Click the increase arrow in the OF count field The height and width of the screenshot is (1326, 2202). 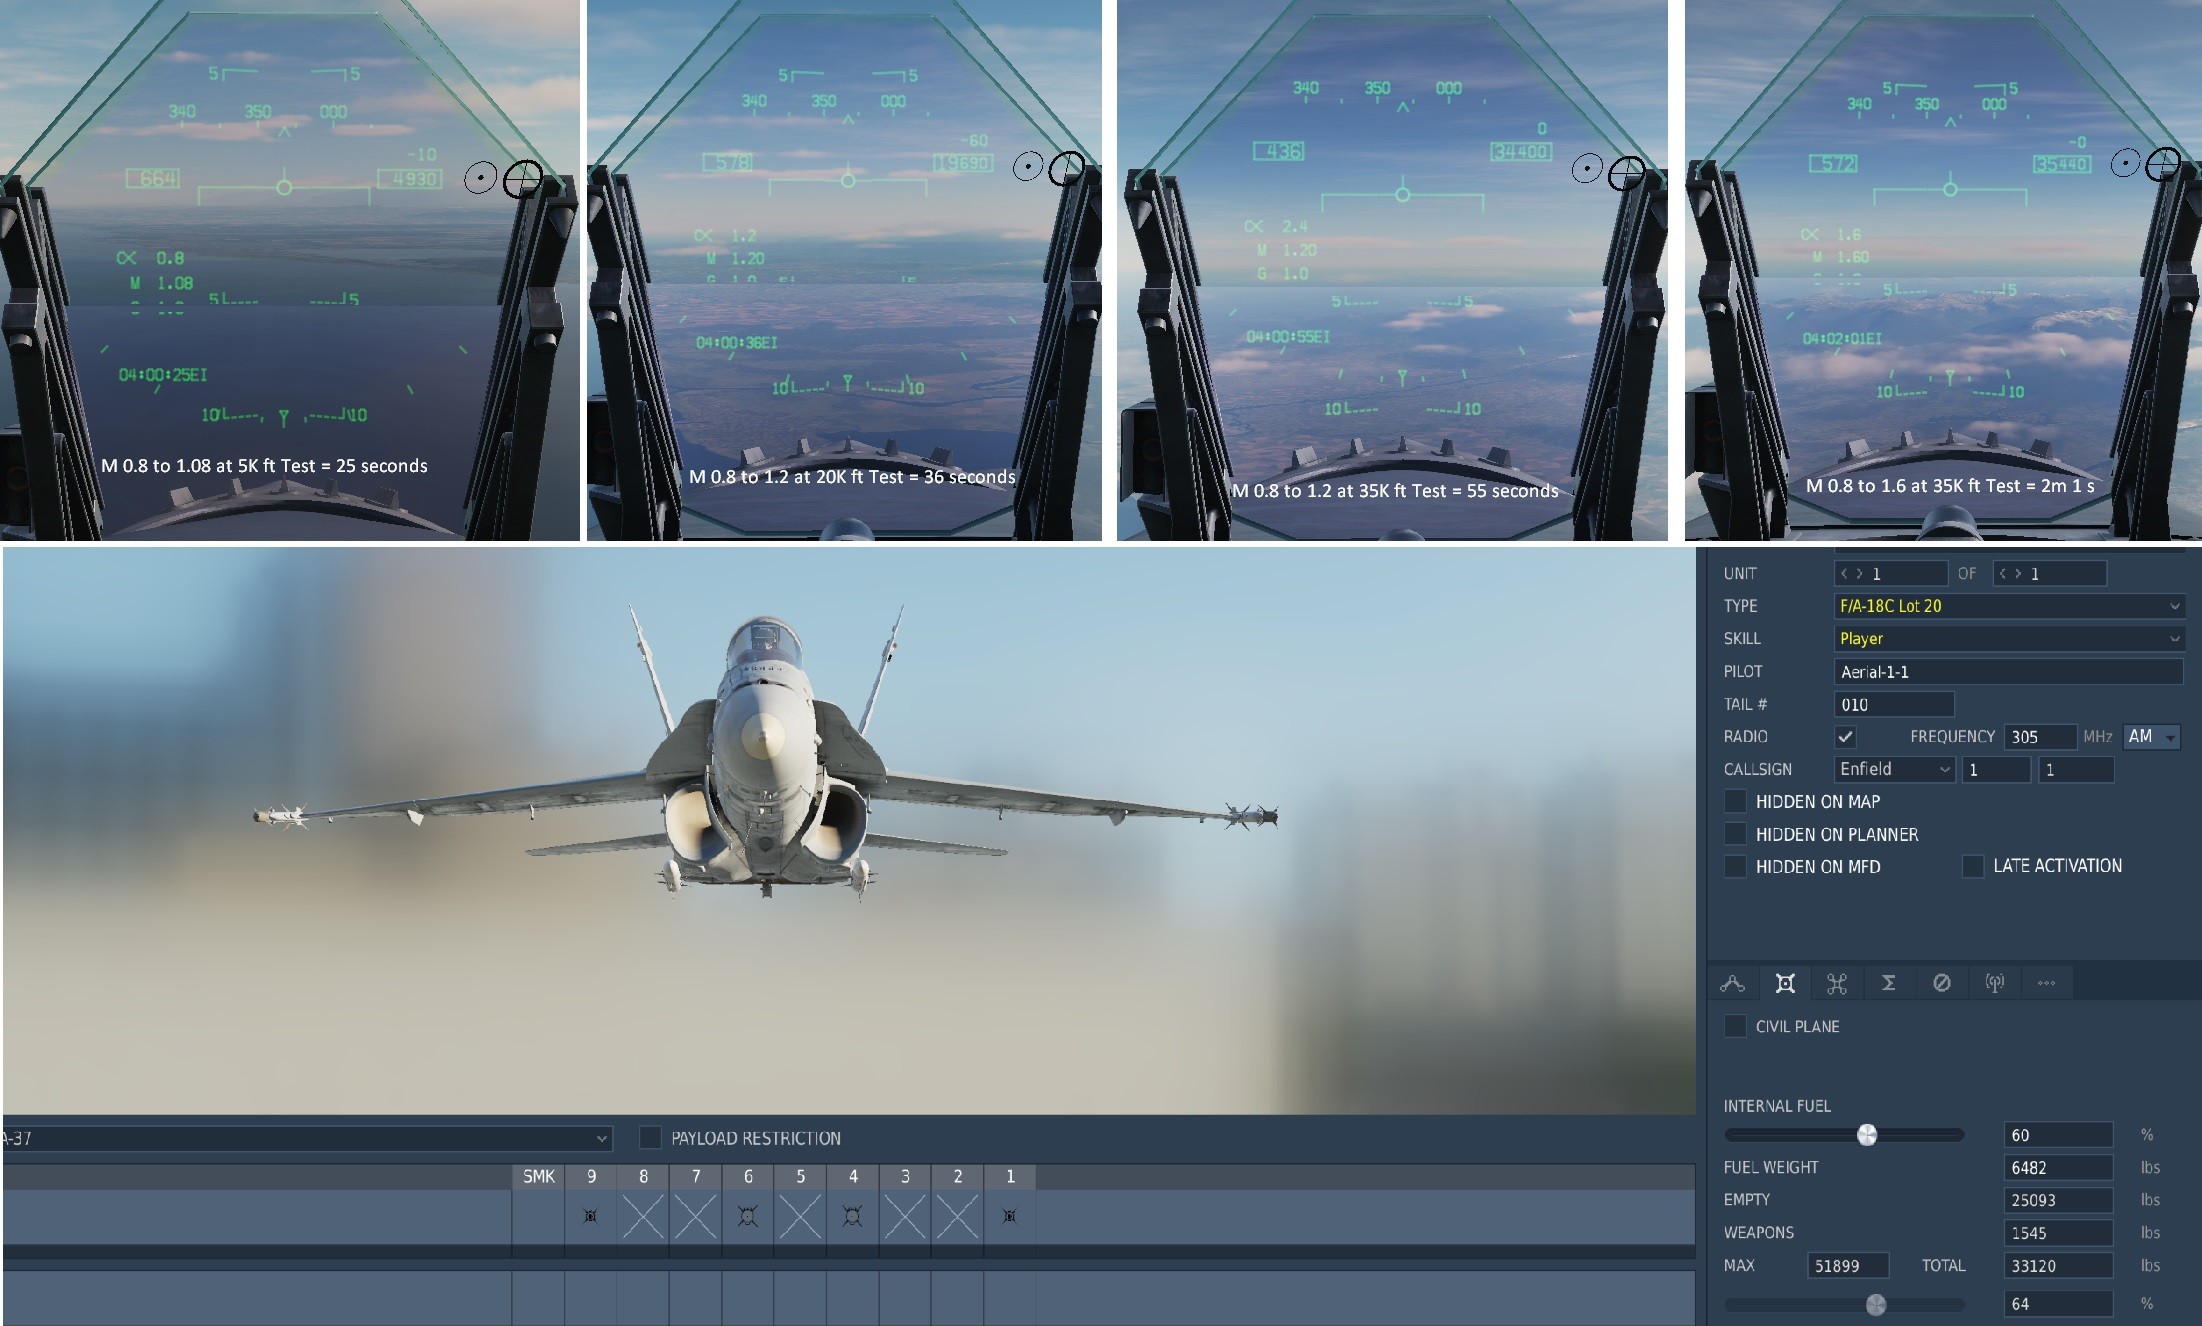tap(2018, 574)
